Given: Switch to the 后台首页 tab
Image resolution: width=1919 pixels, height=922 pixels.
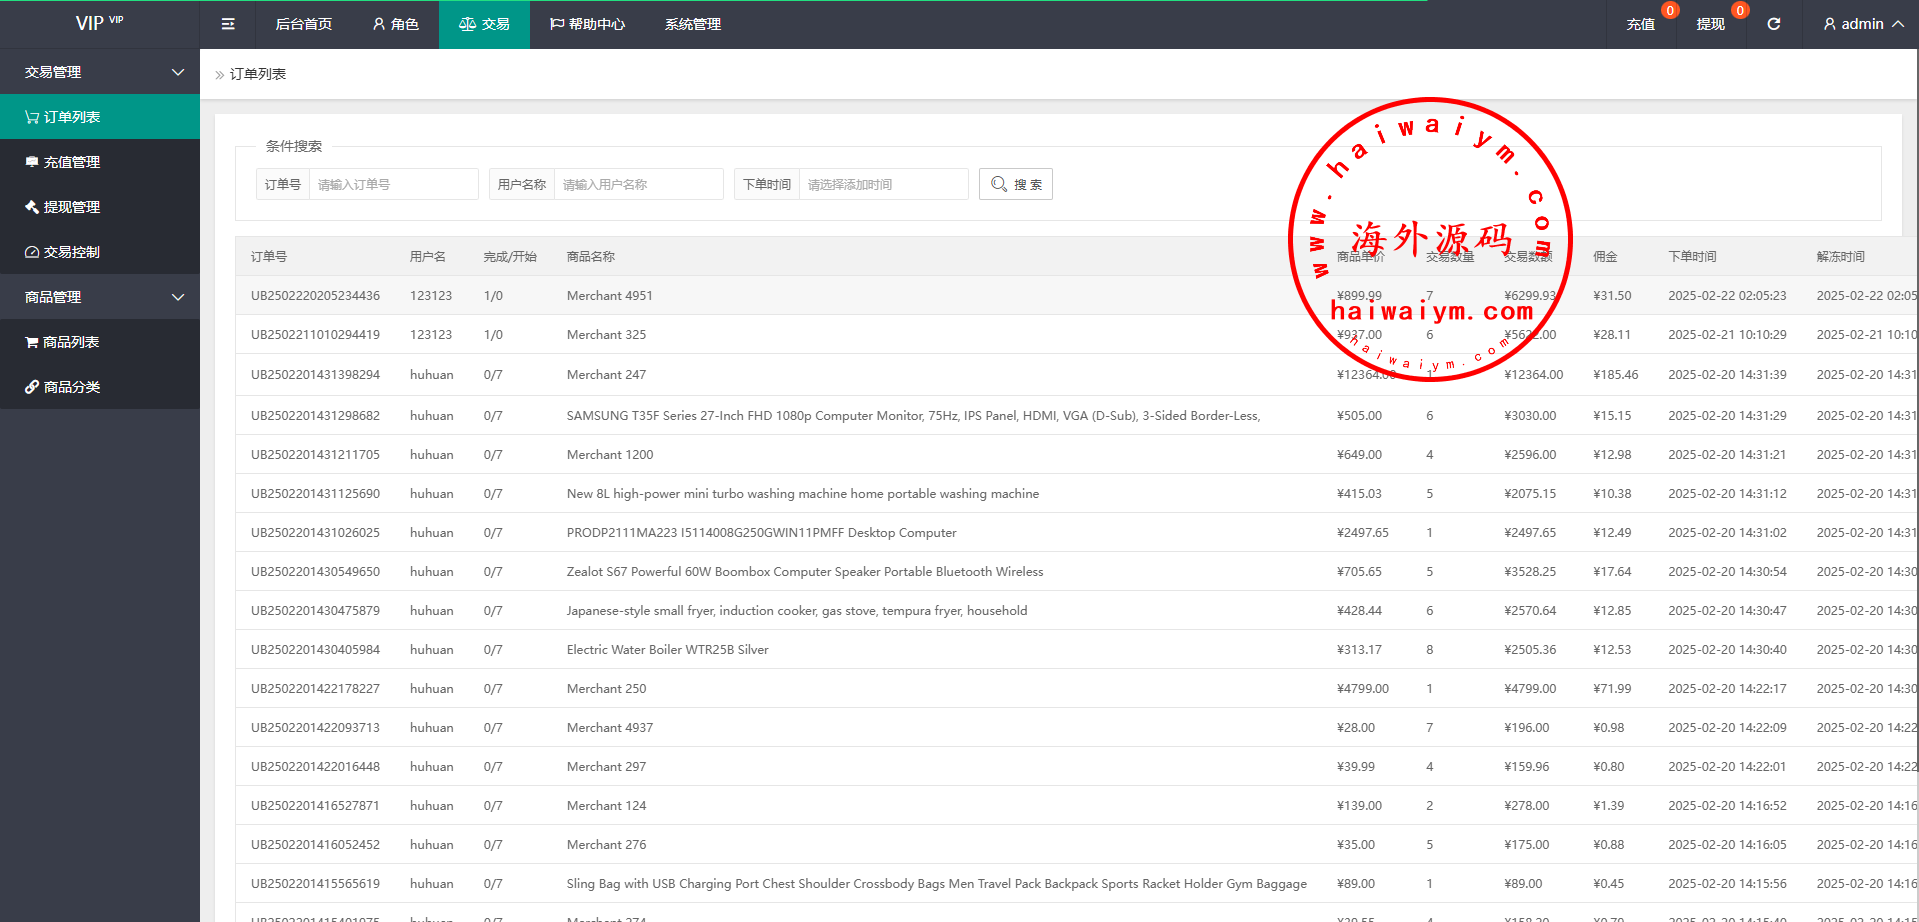Looking at the screenshot, I should 304,24.
